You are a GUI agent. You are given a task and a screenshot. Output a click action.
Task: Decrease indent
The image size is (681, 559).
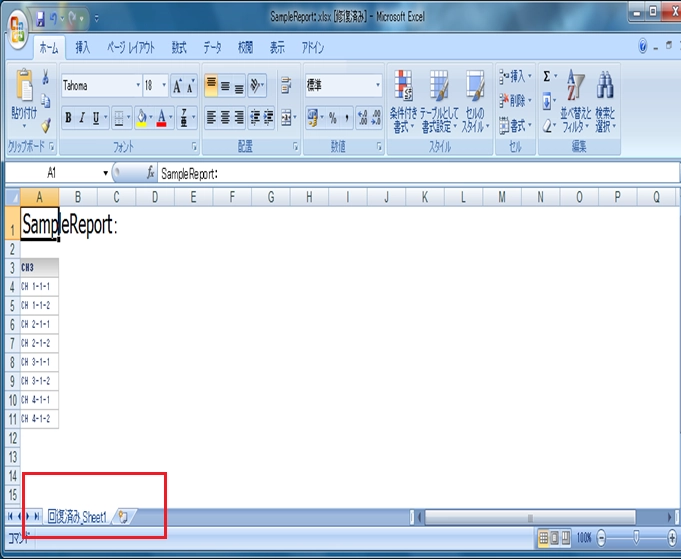255,118
